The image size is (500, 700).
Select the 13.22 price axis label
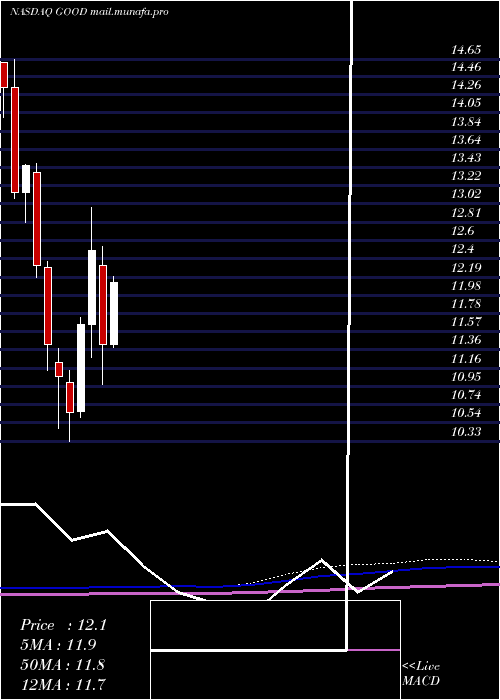click(x=466, y=176)
